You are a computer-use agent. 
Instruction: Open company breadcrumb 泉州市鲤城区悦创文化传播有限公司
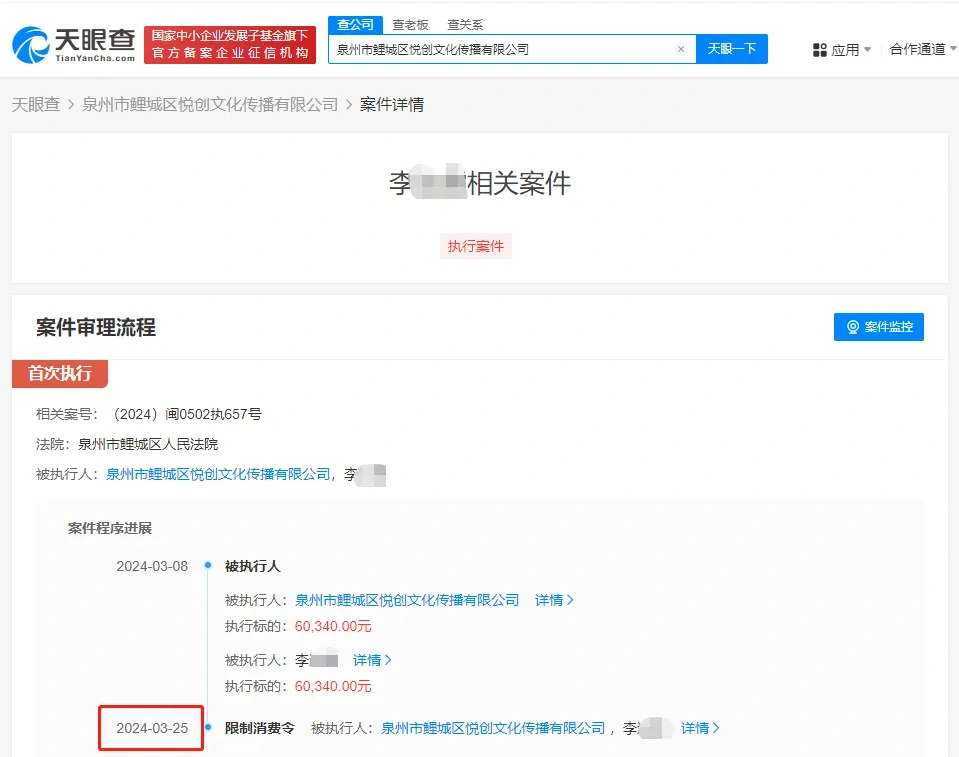pos(210,104)
